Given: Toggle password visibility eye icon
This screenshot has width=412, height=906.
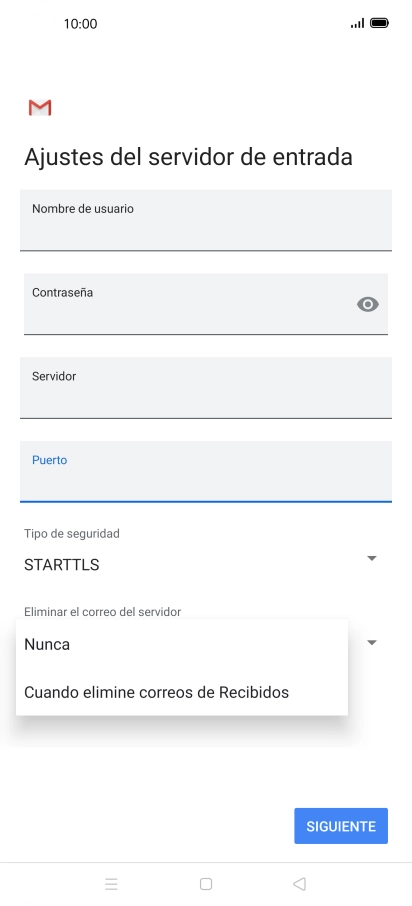Looking at the screenshot, I should [368, 305].
